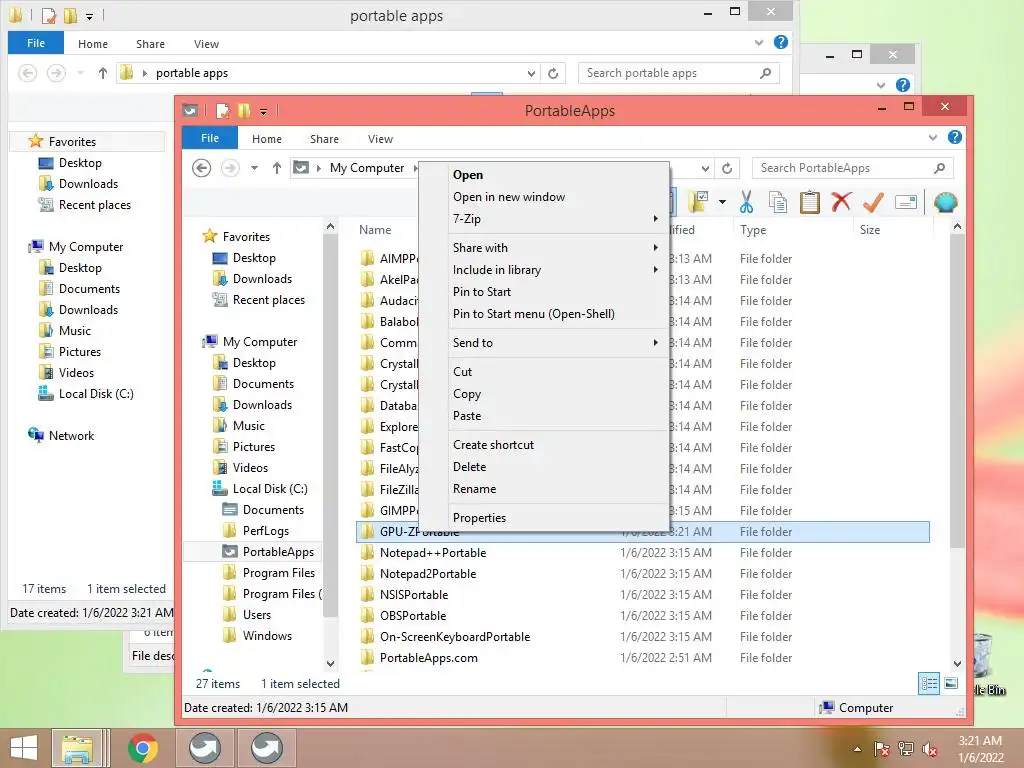
Task: Click the orange checkmark Properties toolbar icon
Action: pyautogui.click(x=873, y=202)
